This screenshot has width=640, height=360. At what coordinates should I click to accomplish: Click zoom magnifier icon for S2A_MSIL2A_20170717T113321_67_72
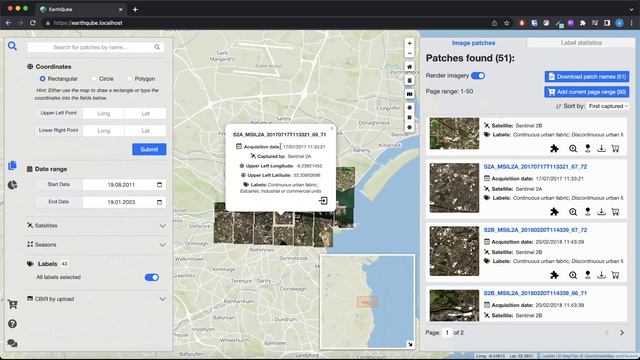tap(573, 212)
